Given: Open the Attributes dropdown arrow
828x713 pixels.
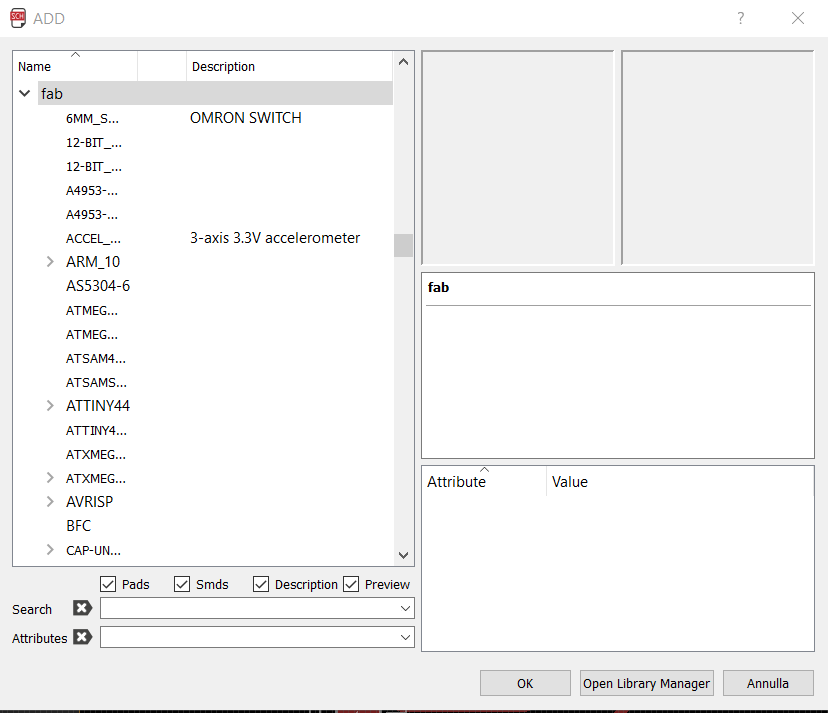Looking at the screenshot, I should pyautogui.click(x=405, y=637).
